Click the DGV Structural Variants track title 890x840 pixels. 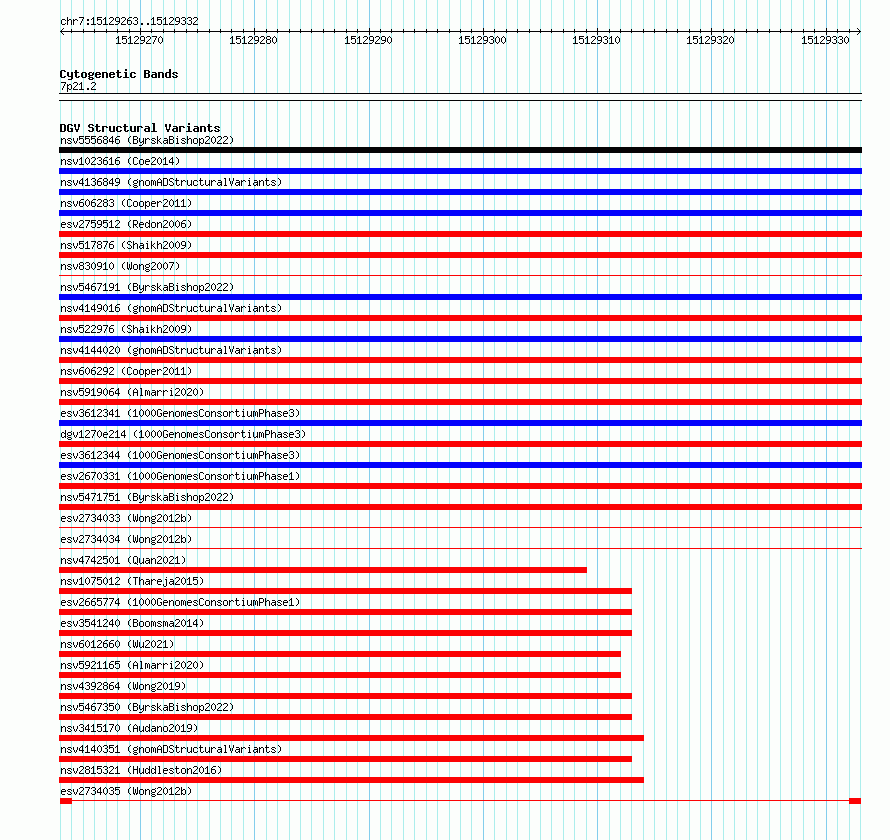pos(140,128)
